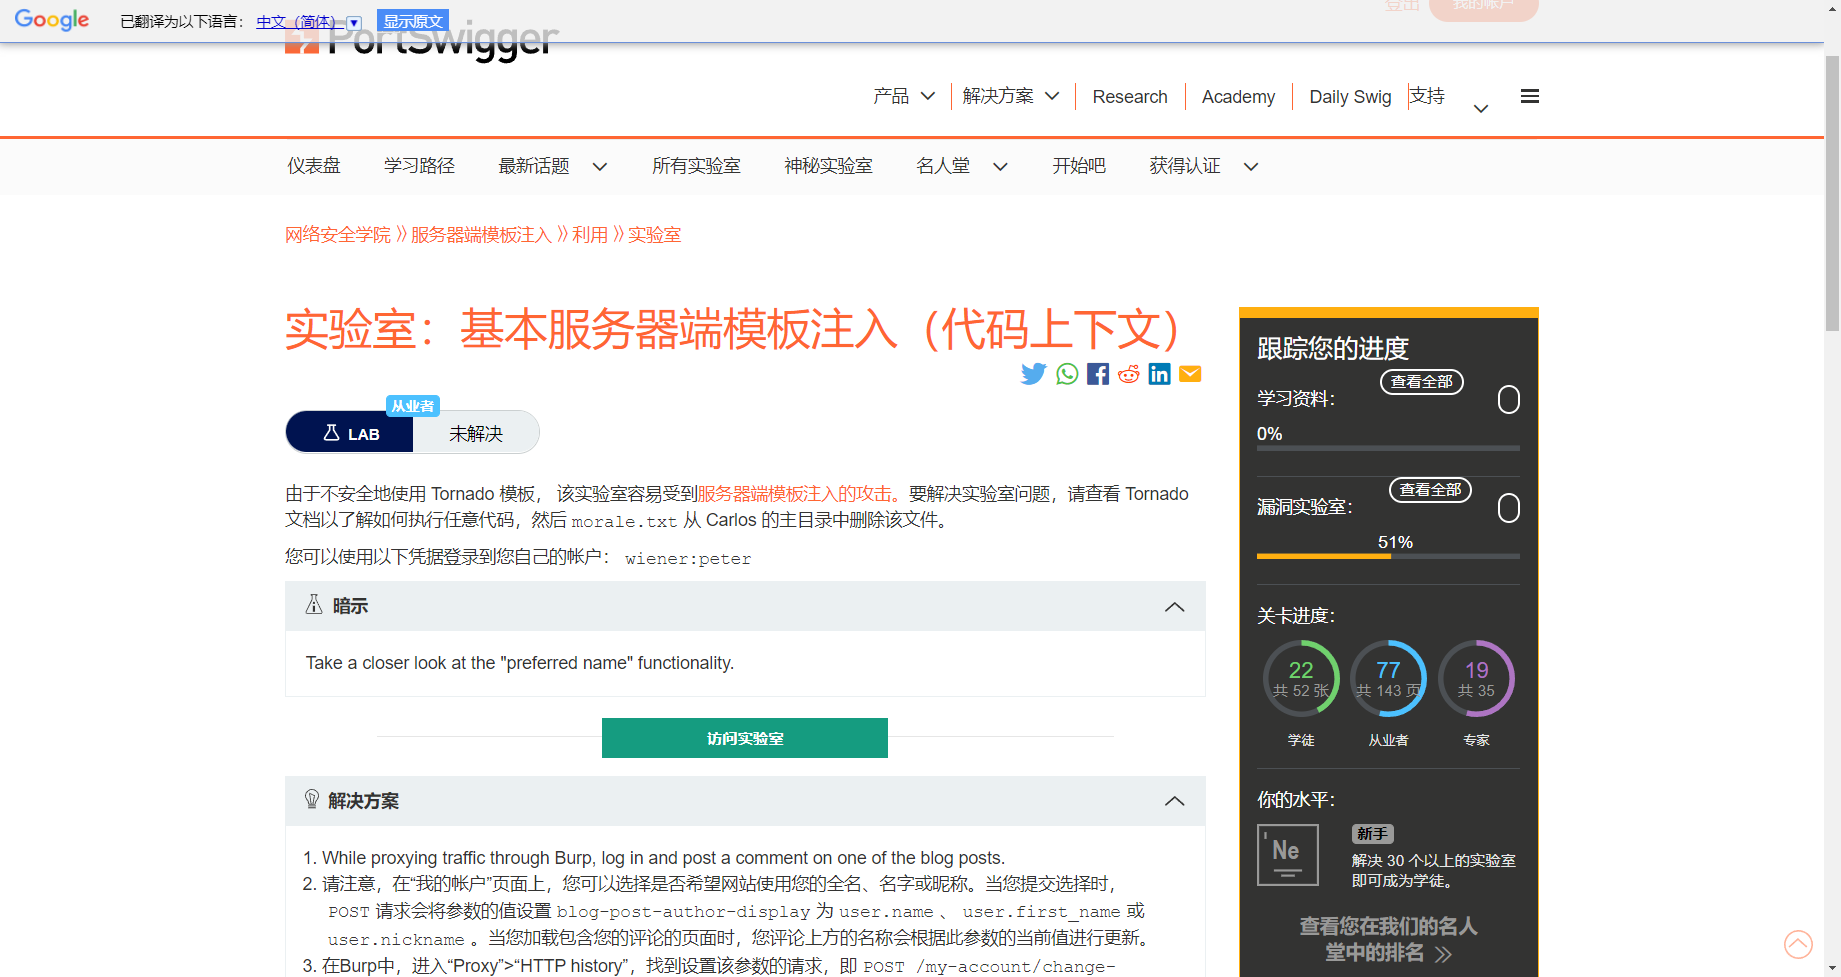Screen dimensions: 1841x977
Task: Open the hamburger menu icon
Action: point(1529,97)
